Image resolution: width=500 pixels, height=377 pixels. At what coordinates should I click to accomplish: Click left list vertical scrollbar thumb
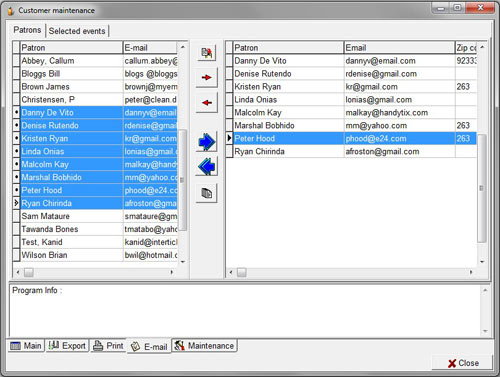[182, 180]
